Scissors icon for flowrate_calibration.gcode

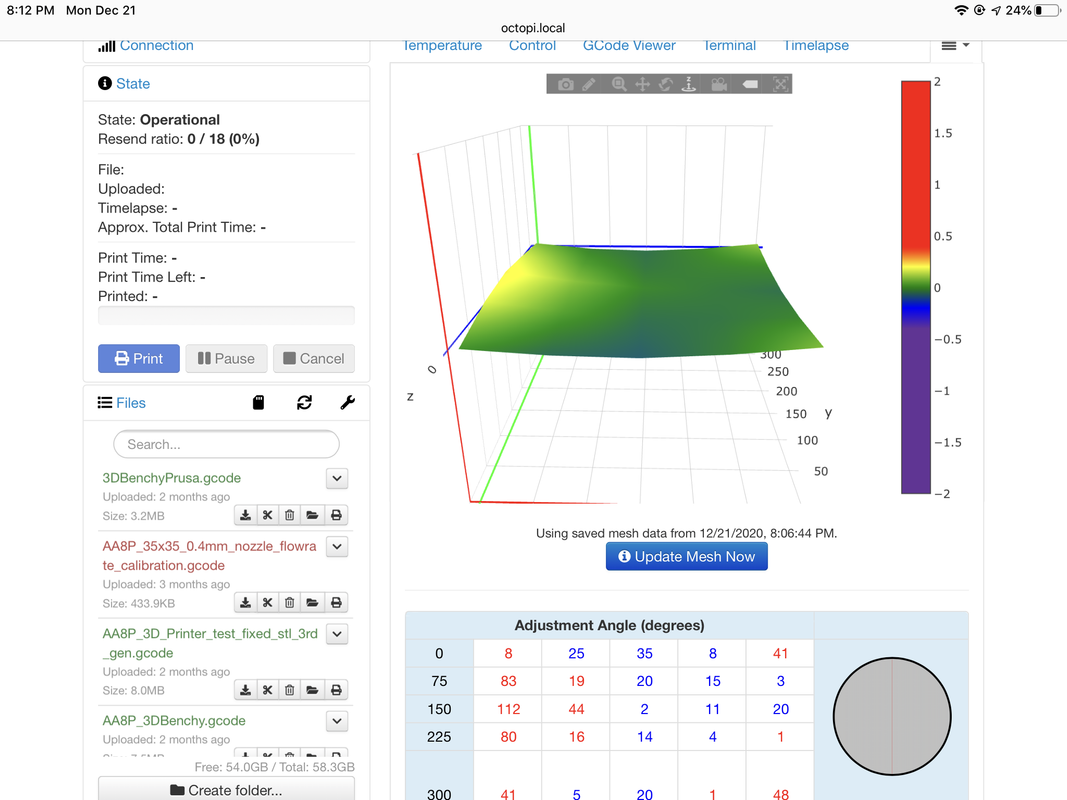(x=267, y=603)
